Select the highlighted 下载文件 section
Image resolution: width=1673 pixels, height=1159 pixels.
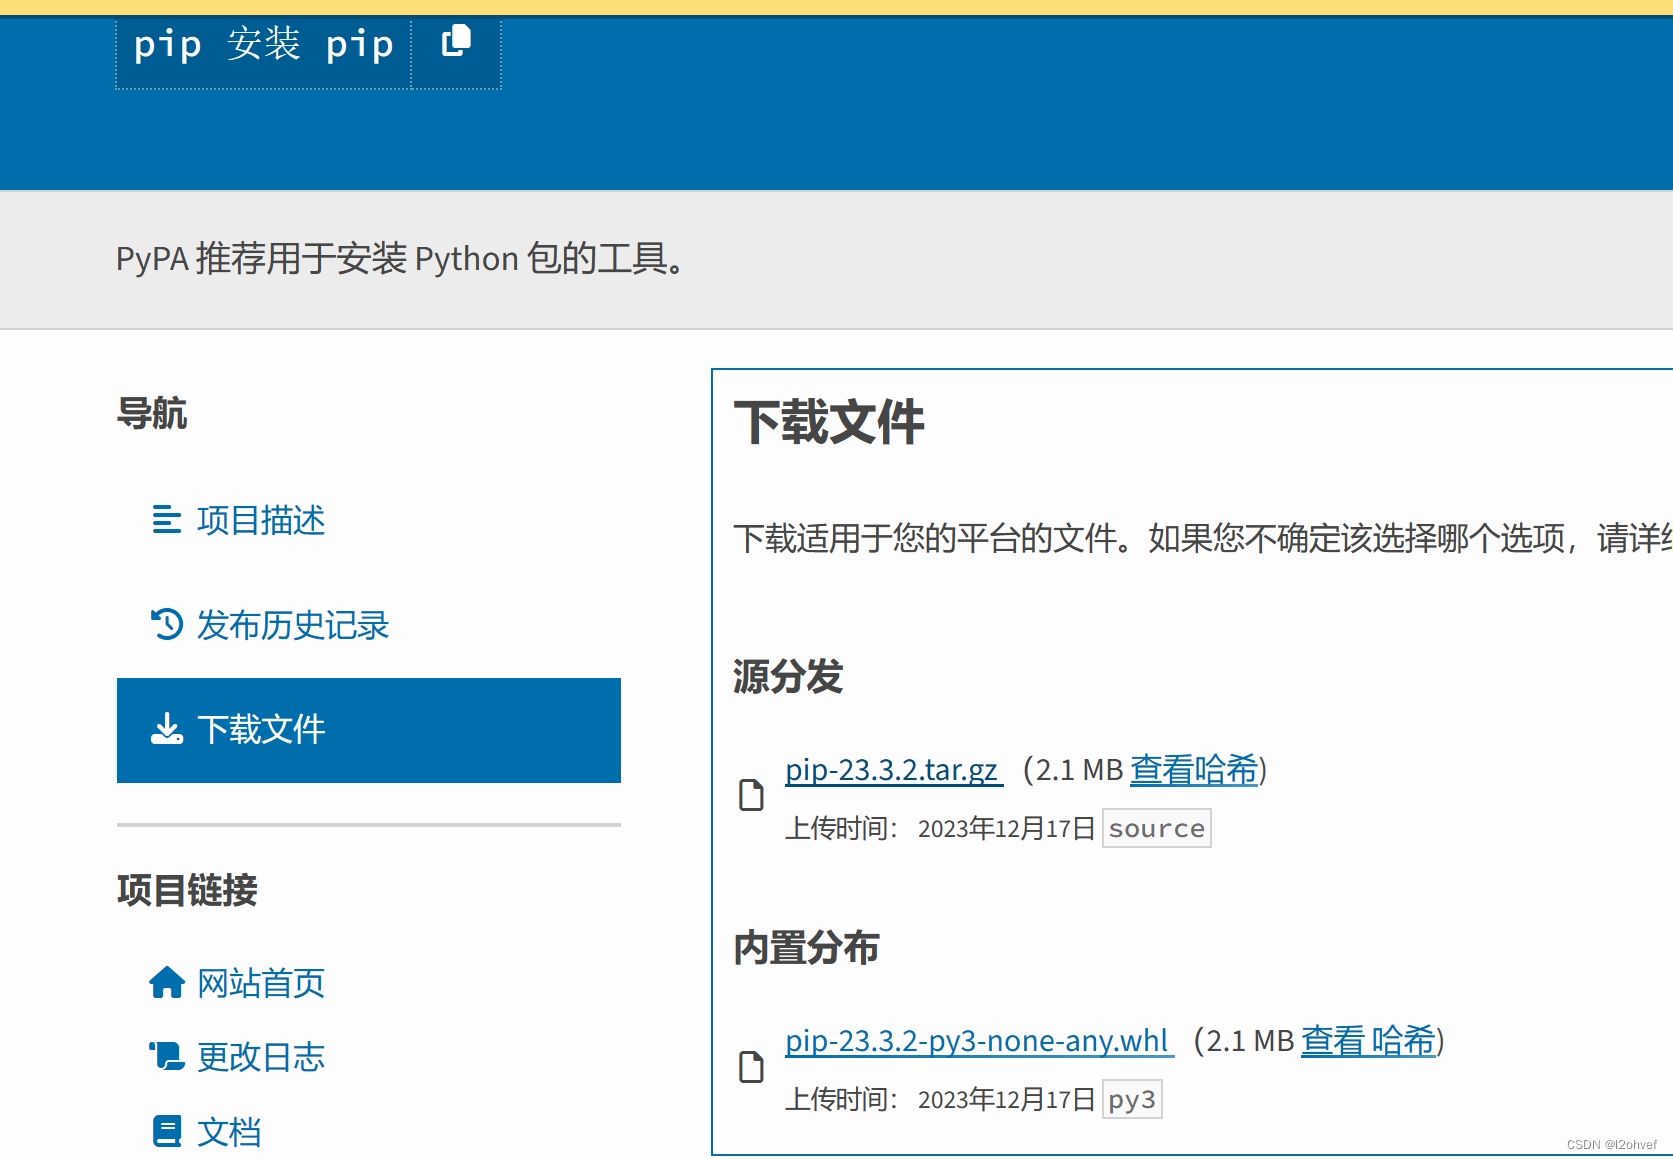coord(261,729)
